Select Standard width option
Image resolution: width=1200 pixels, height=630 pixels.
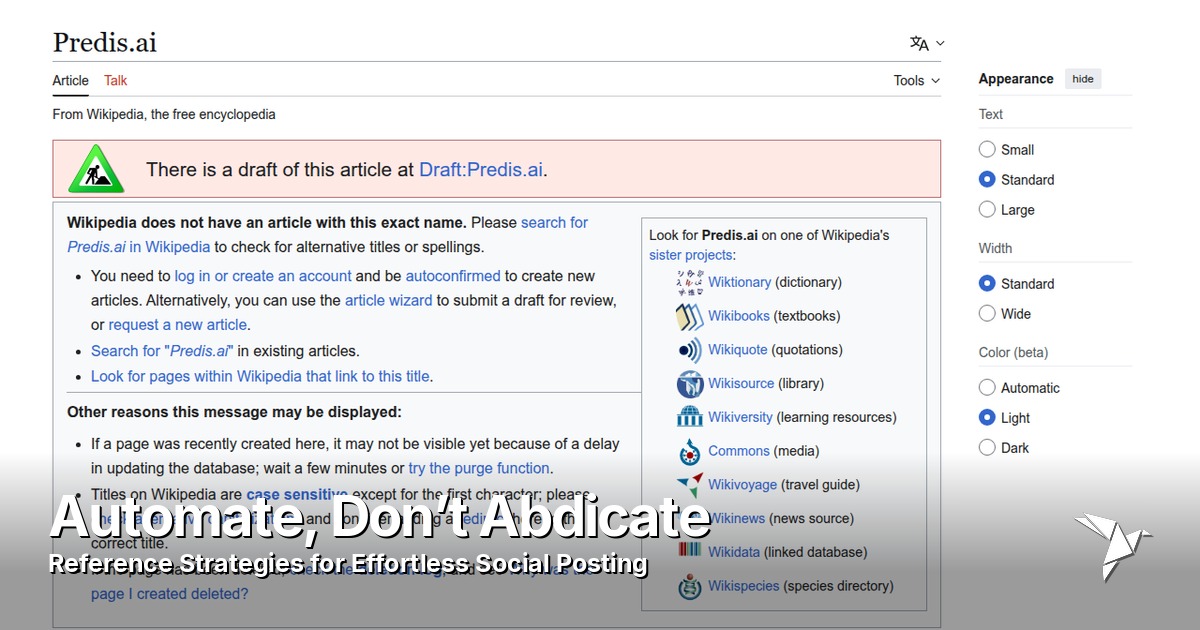coord(987,284)
